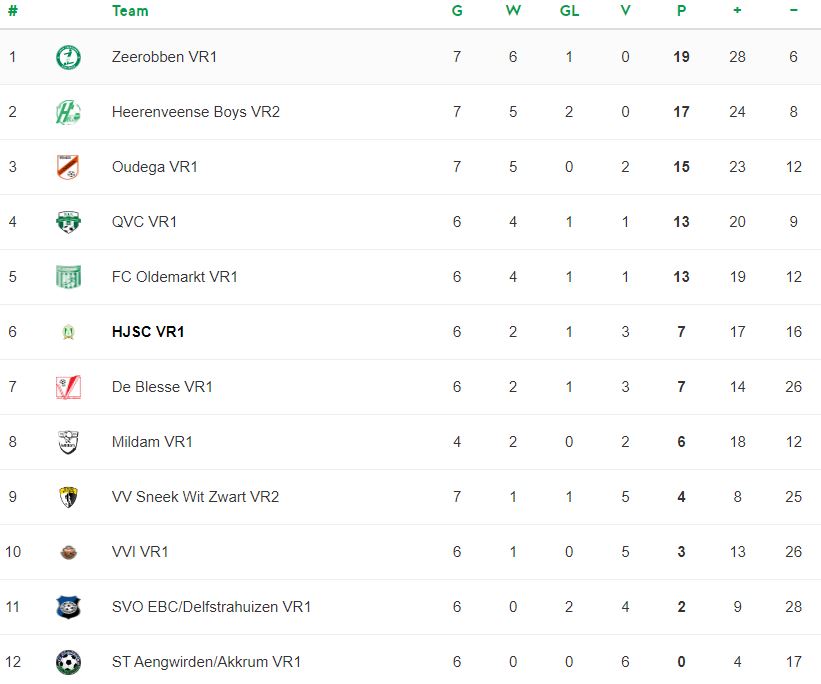This screenshot has width=821, height=684.
Task: Click the Mildam VR1 team name
Action: pos(152,442)
